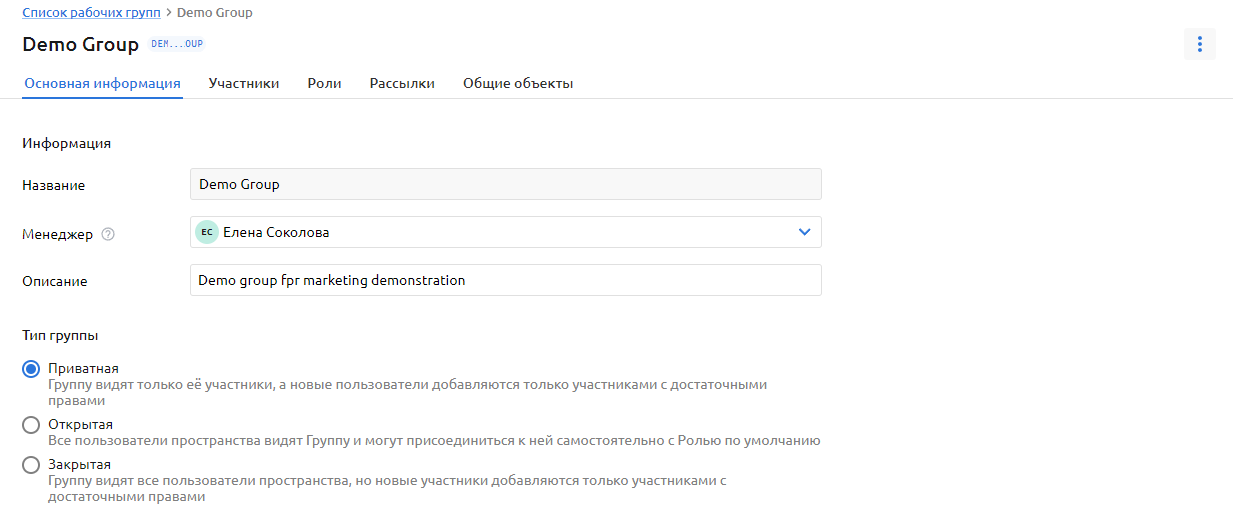
Task: Open the three-dot more options menu
Action: pyautogui.click(x=1199, y=44)
